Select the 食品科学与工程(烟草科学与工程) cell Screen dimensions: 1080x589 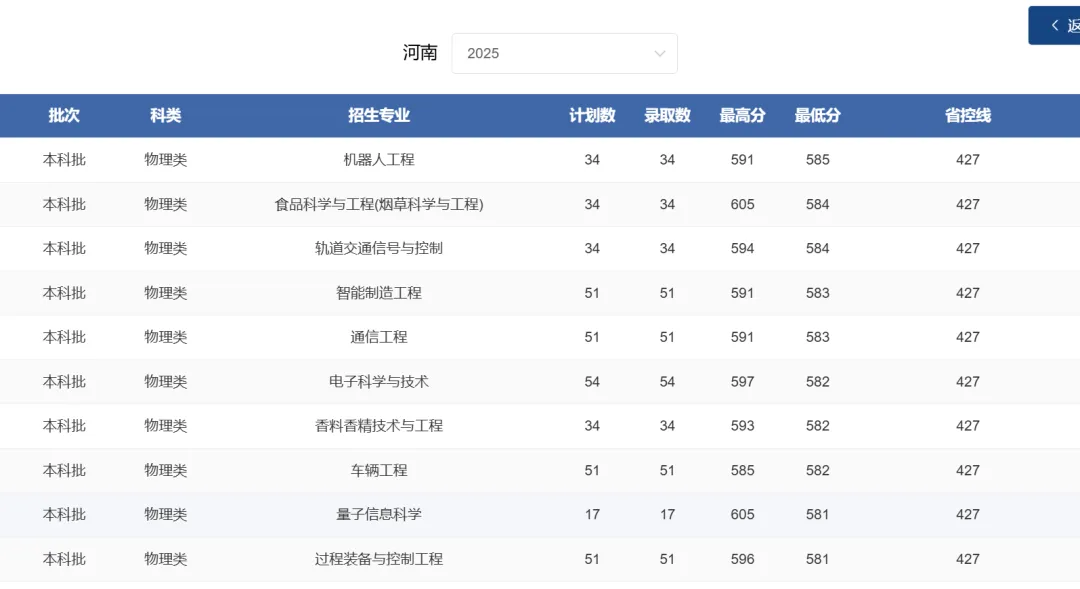(379, 205)
